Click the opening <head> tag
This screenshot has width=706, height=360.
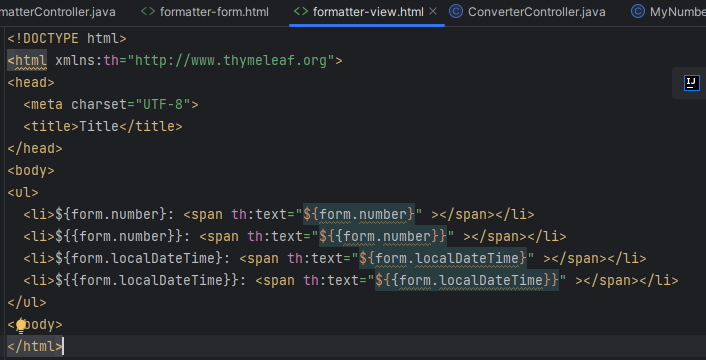pos(31,83)
